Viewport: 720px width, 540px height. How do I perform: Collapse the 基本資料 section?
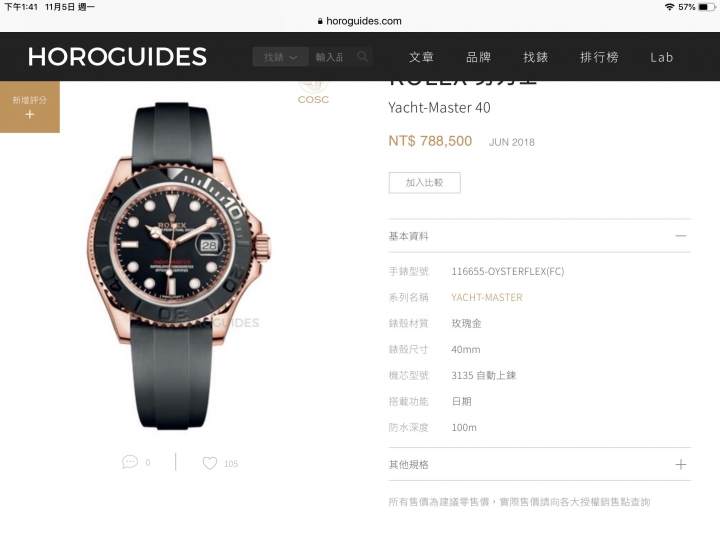click(x=681, y=236)
